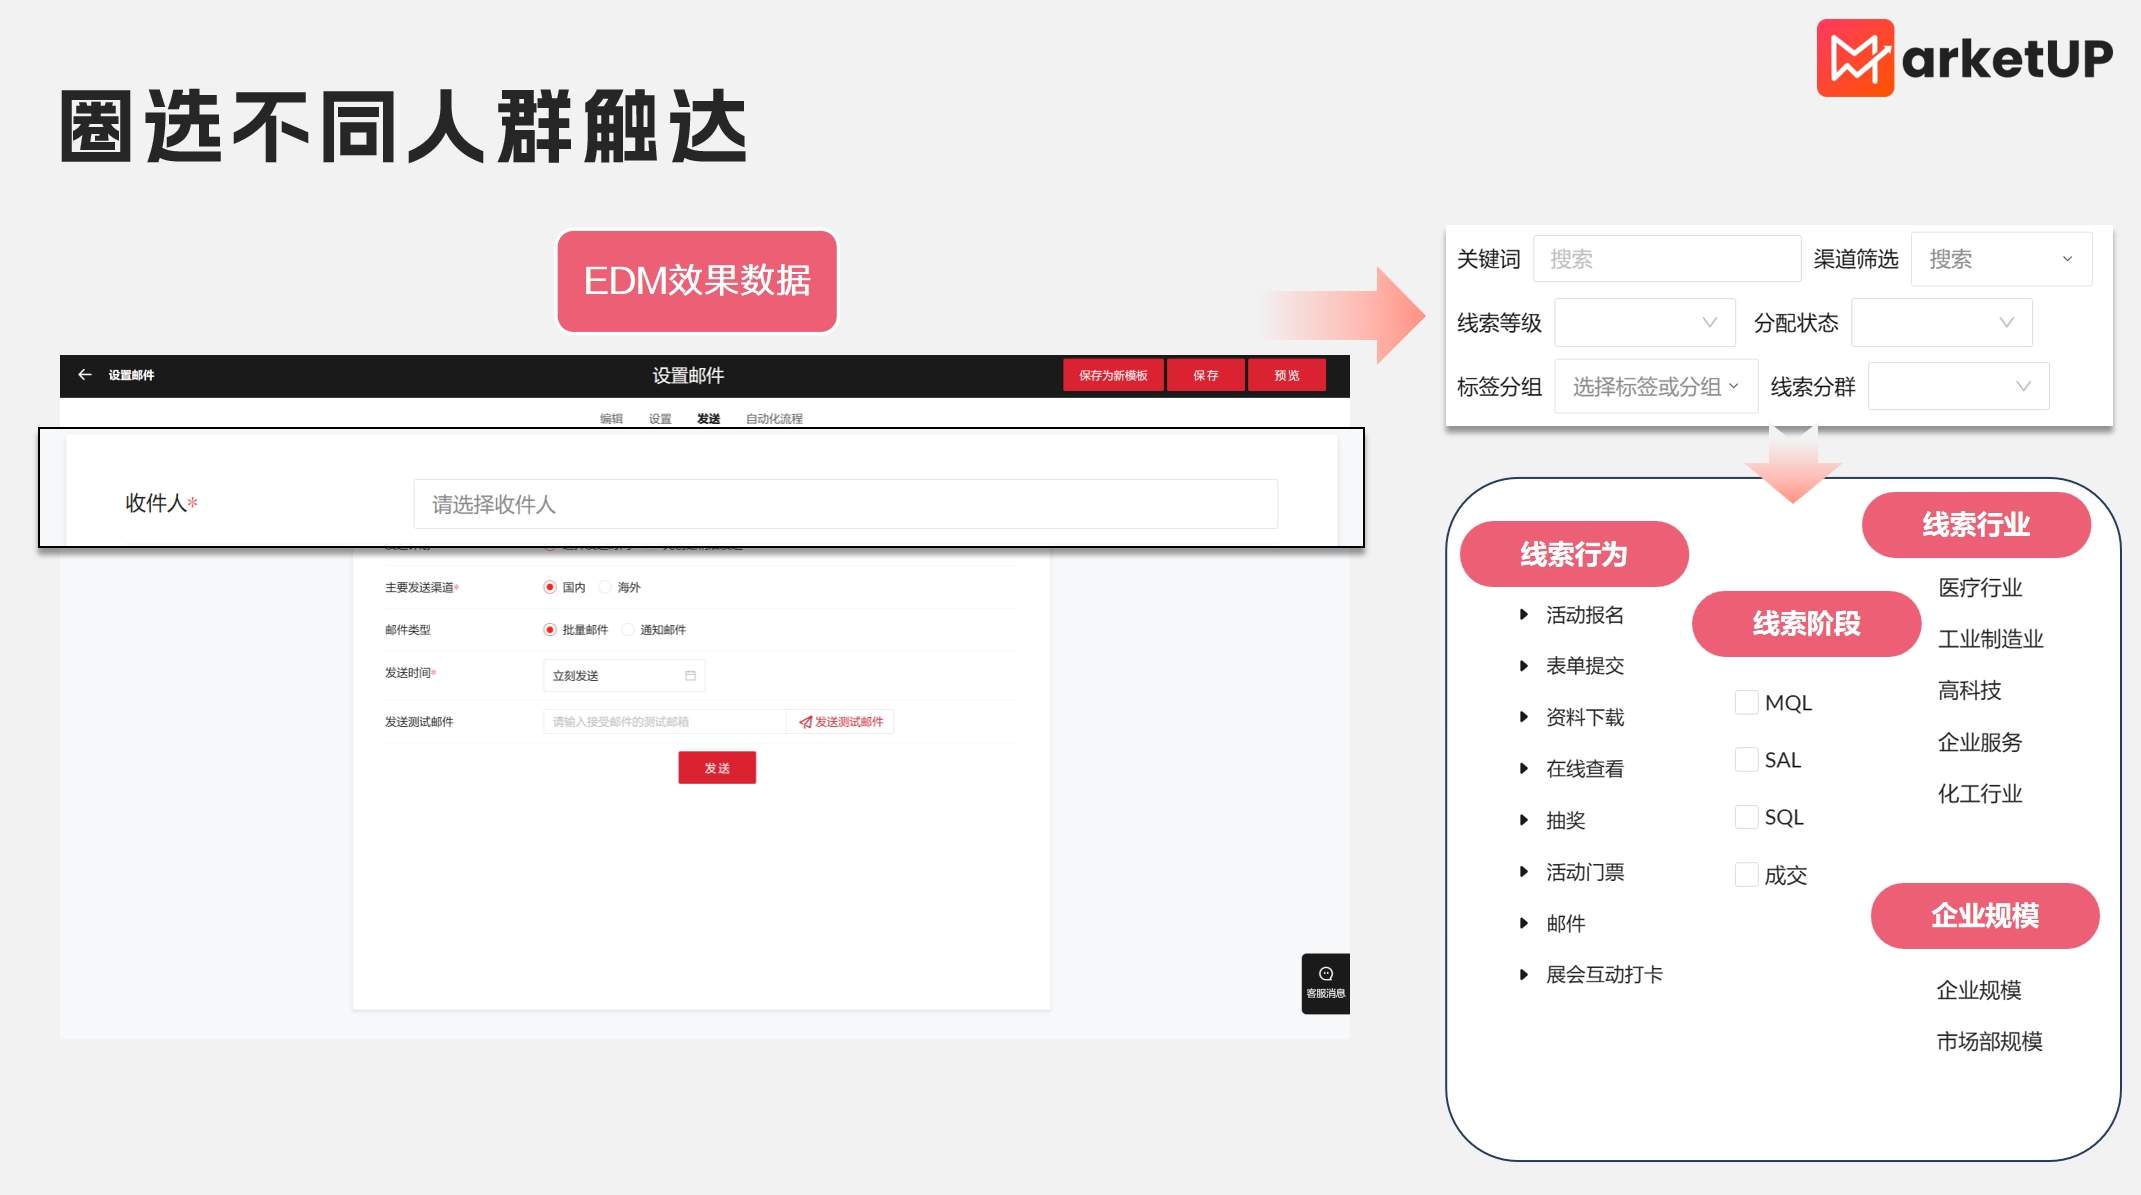Expand the 展会互动打卡 item
2141x1195 pixels.
point(1524,974)
